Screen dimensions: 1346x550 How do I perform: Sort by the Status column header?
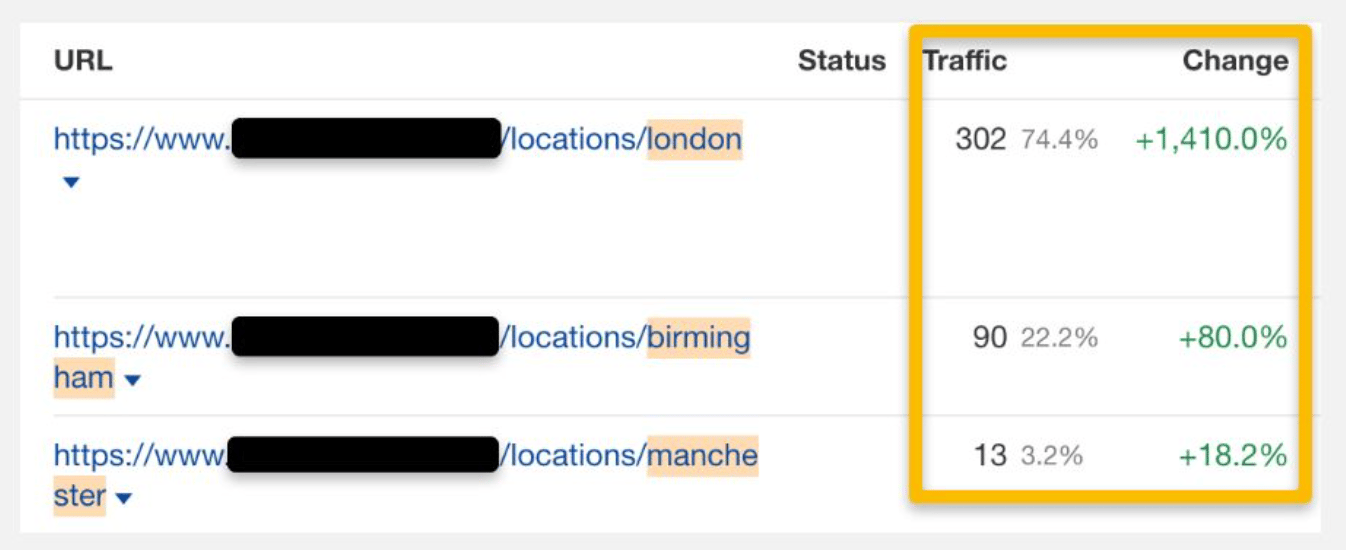[x=841, y=61]
